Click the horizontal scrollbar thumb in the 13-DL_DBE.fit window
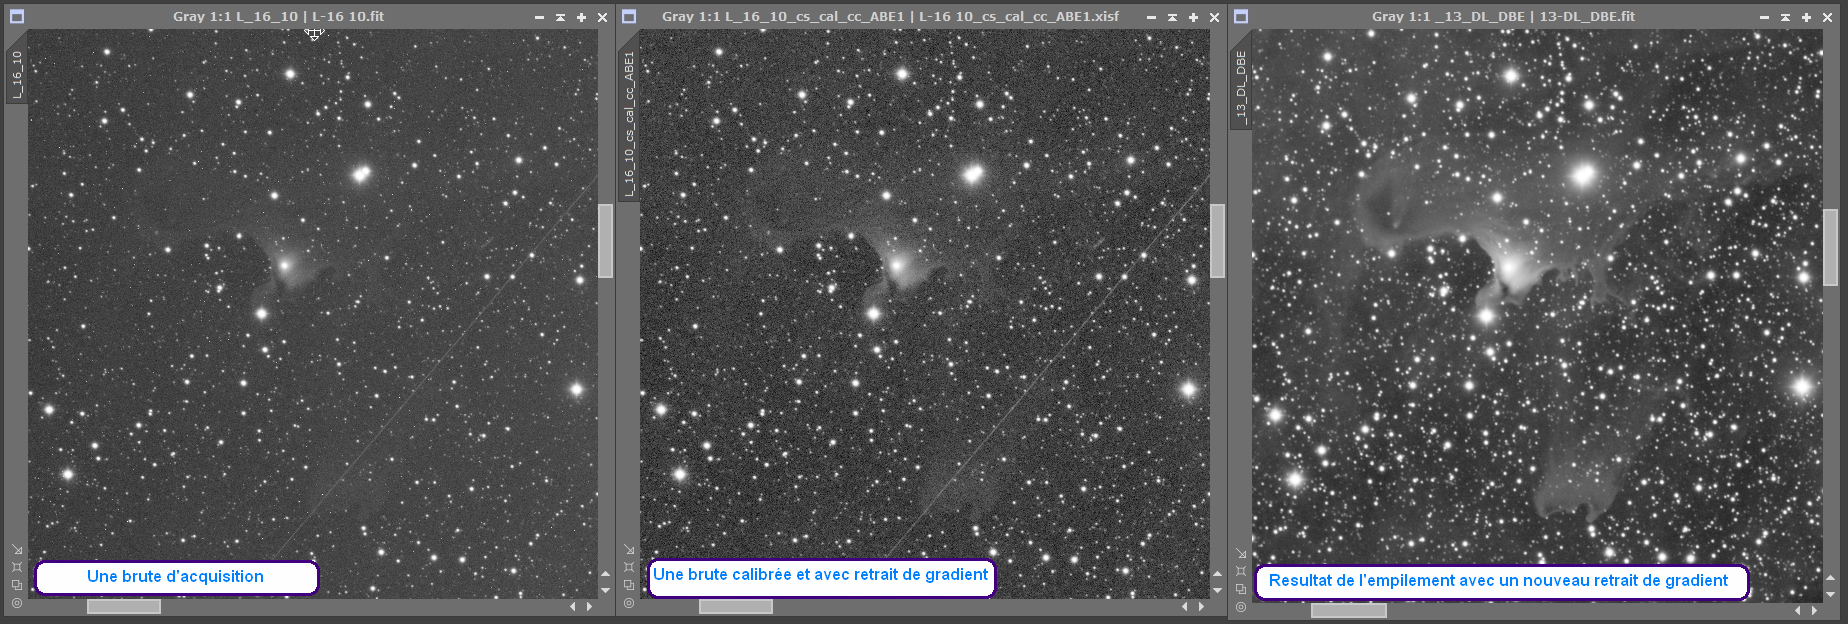This screenshot has height=624, width=1848. tap(1349, 610)
